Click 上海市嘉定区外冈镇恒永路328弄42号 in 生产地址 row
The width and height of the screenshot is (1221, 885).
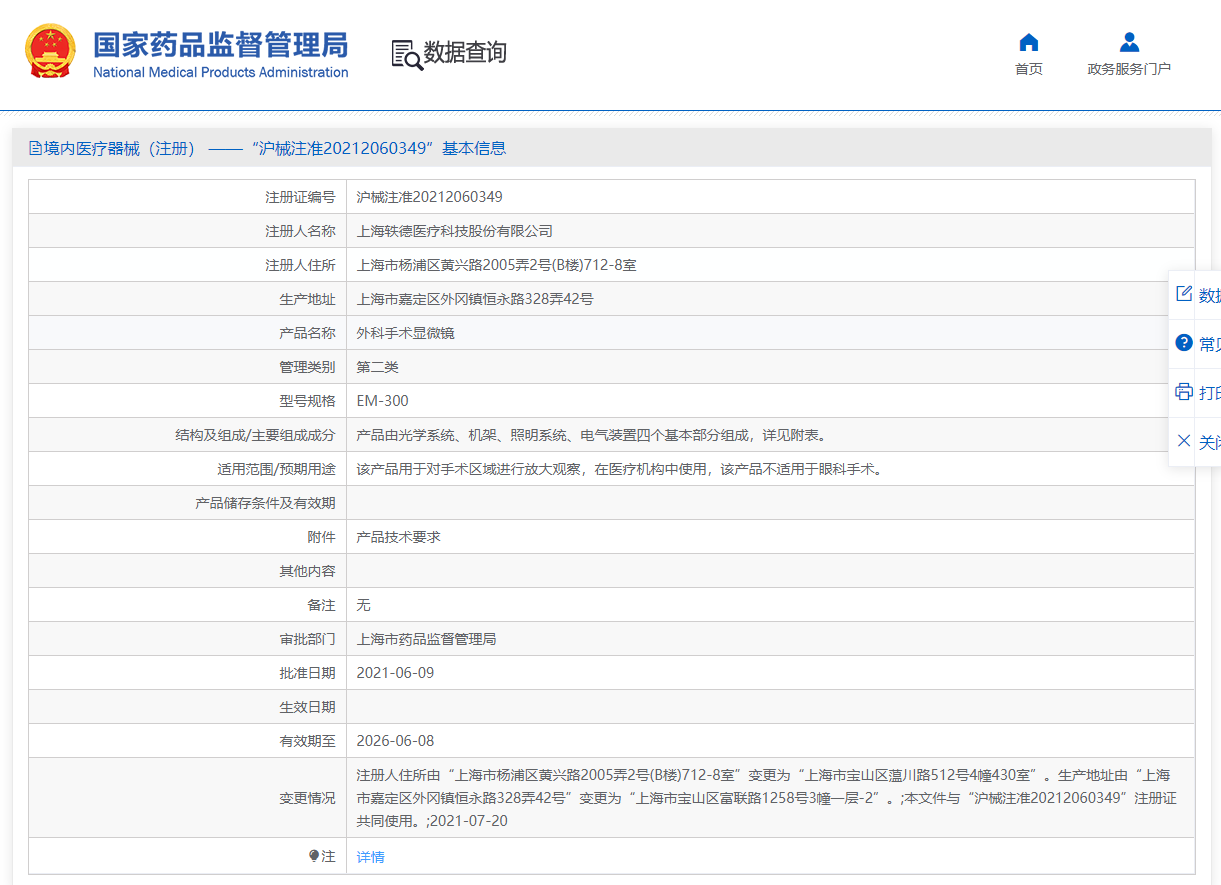pos(475,299)
